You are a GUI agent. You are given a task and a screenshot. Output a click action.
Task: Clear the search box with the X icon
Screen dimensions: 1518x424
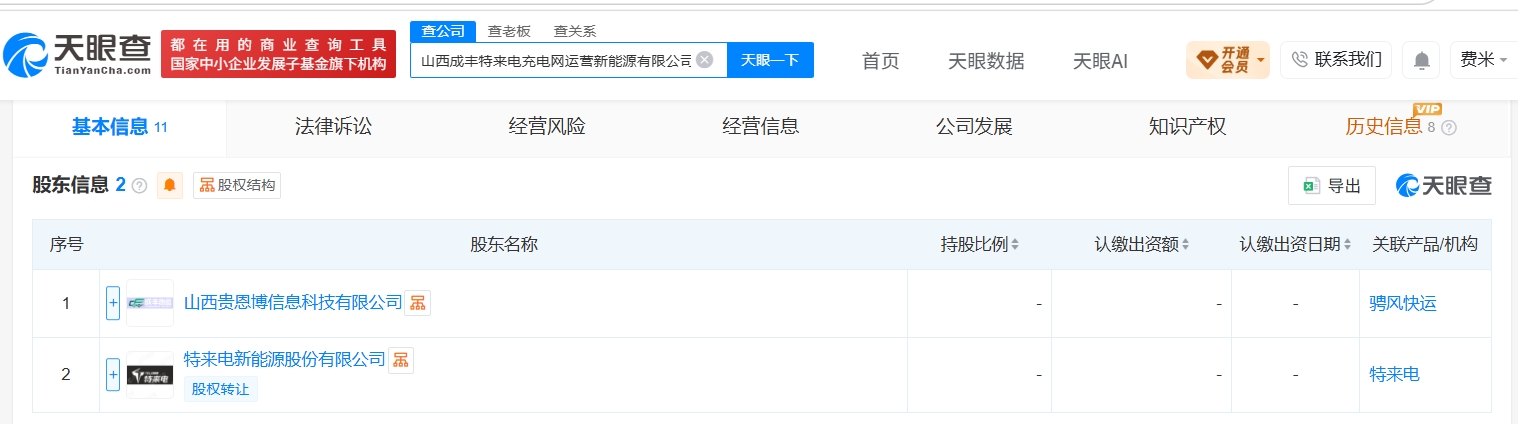pyautogui.click(x=704, y=59)
